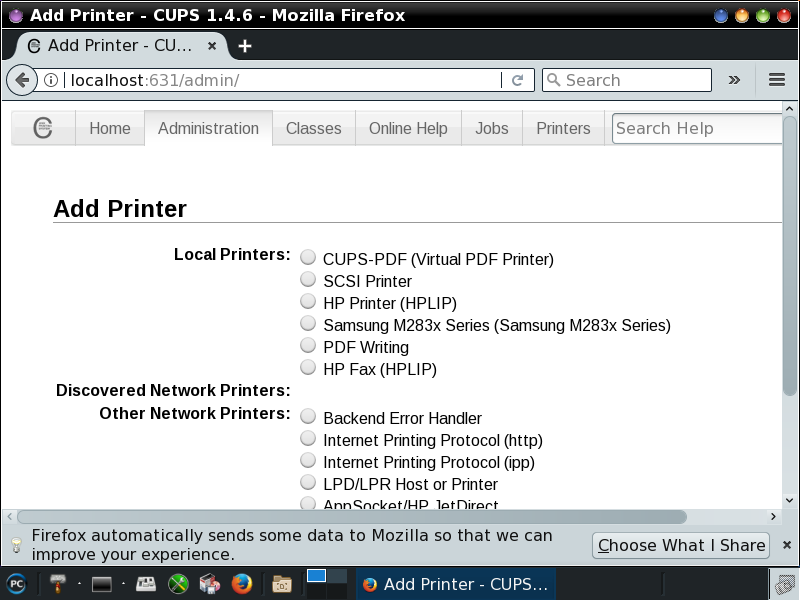Reload the page with the refresh icon
Viewport: 800px width, 600px height.
pyautogui.click(x=517, y=80)
